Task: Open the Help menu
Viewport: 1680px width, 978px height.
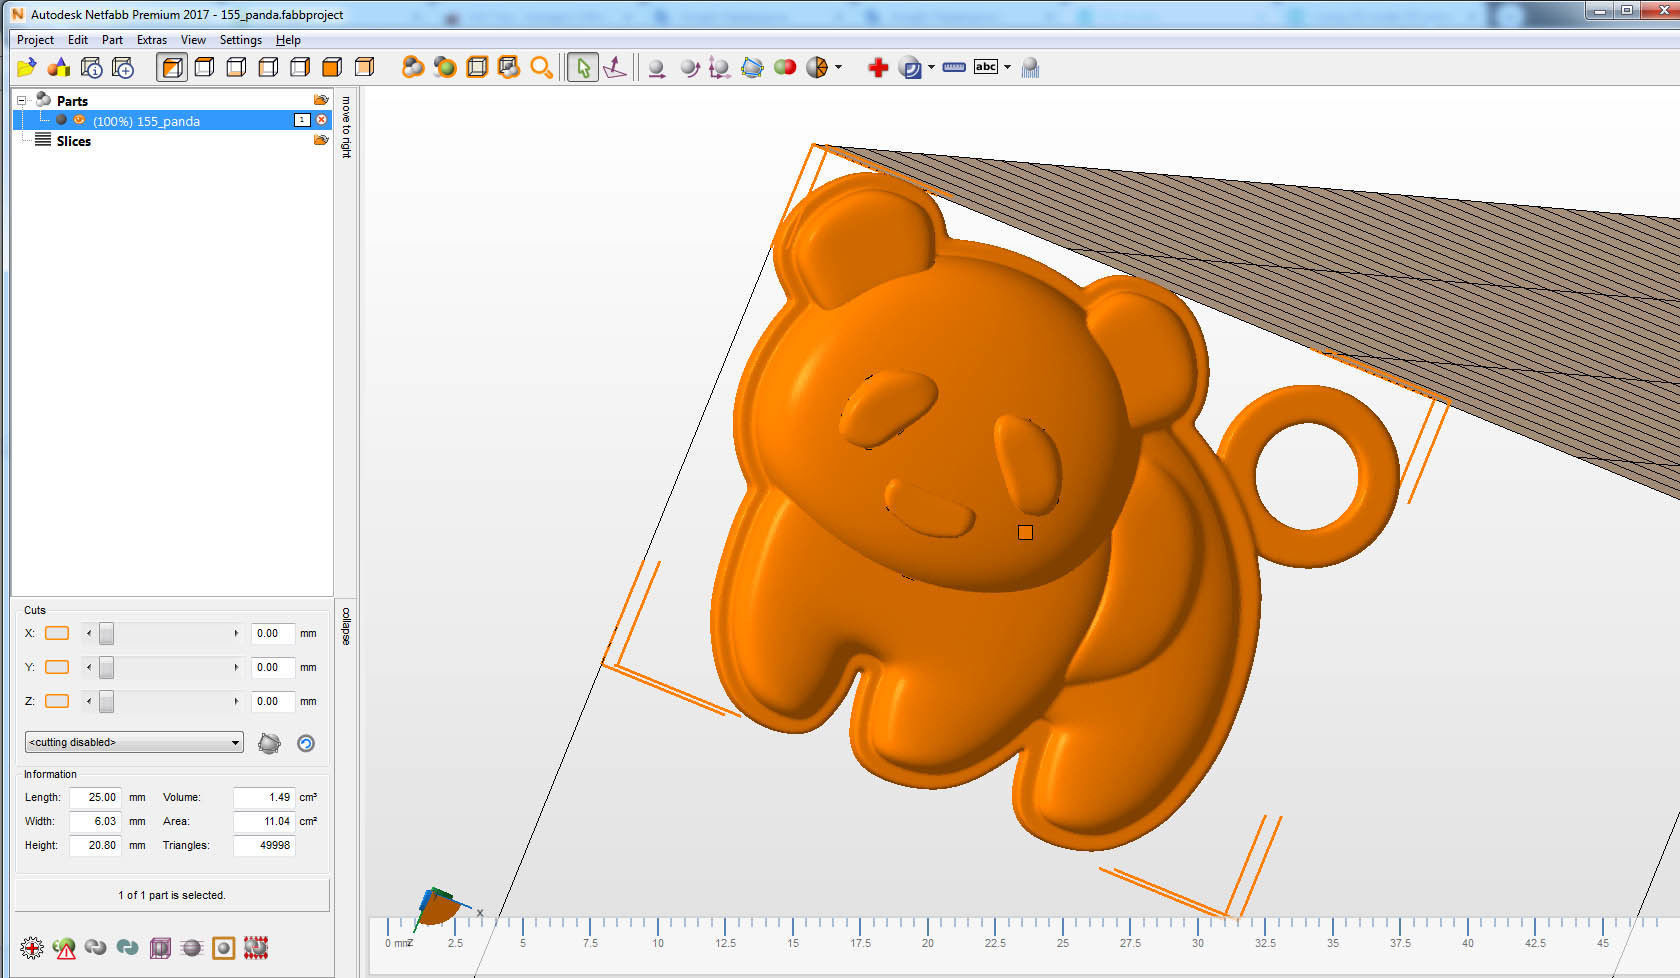Action: point(288,40)
